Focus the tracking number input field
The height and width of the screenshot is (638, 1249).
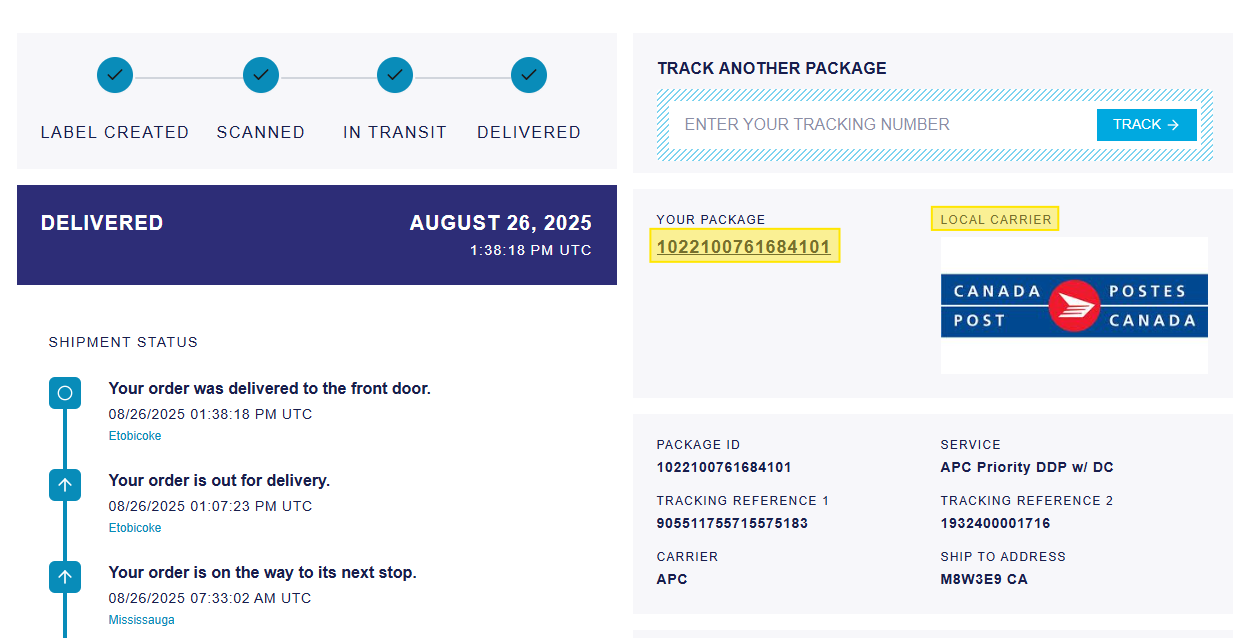(880, 125)
